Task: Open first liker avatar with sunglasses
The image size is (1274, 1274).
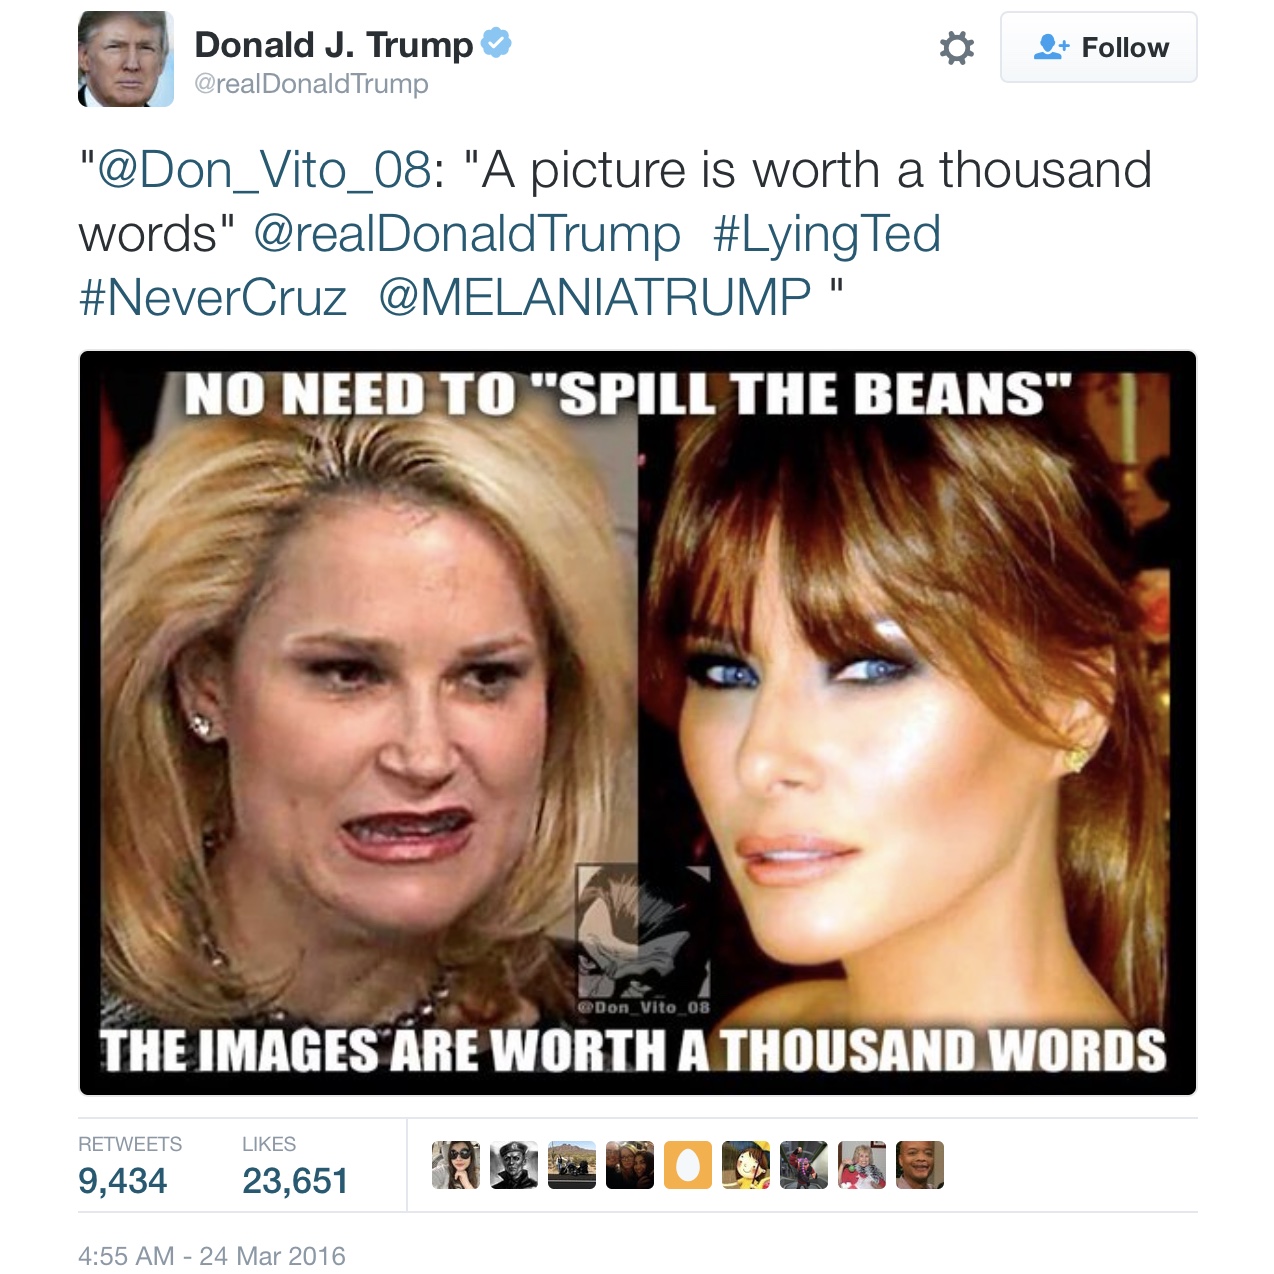Action: point(456,1165)
